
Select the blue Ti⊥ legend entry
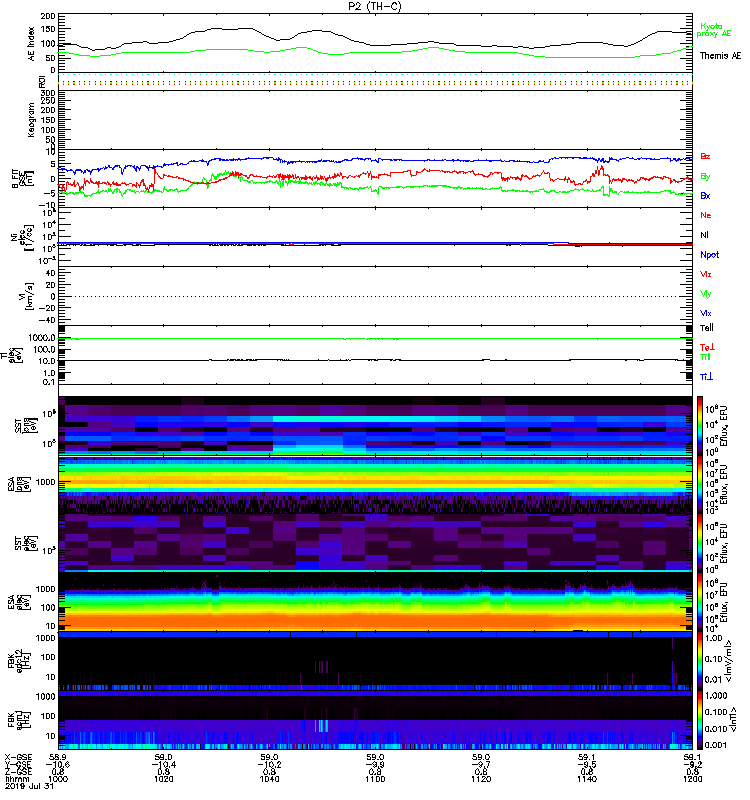coord(706,377)
